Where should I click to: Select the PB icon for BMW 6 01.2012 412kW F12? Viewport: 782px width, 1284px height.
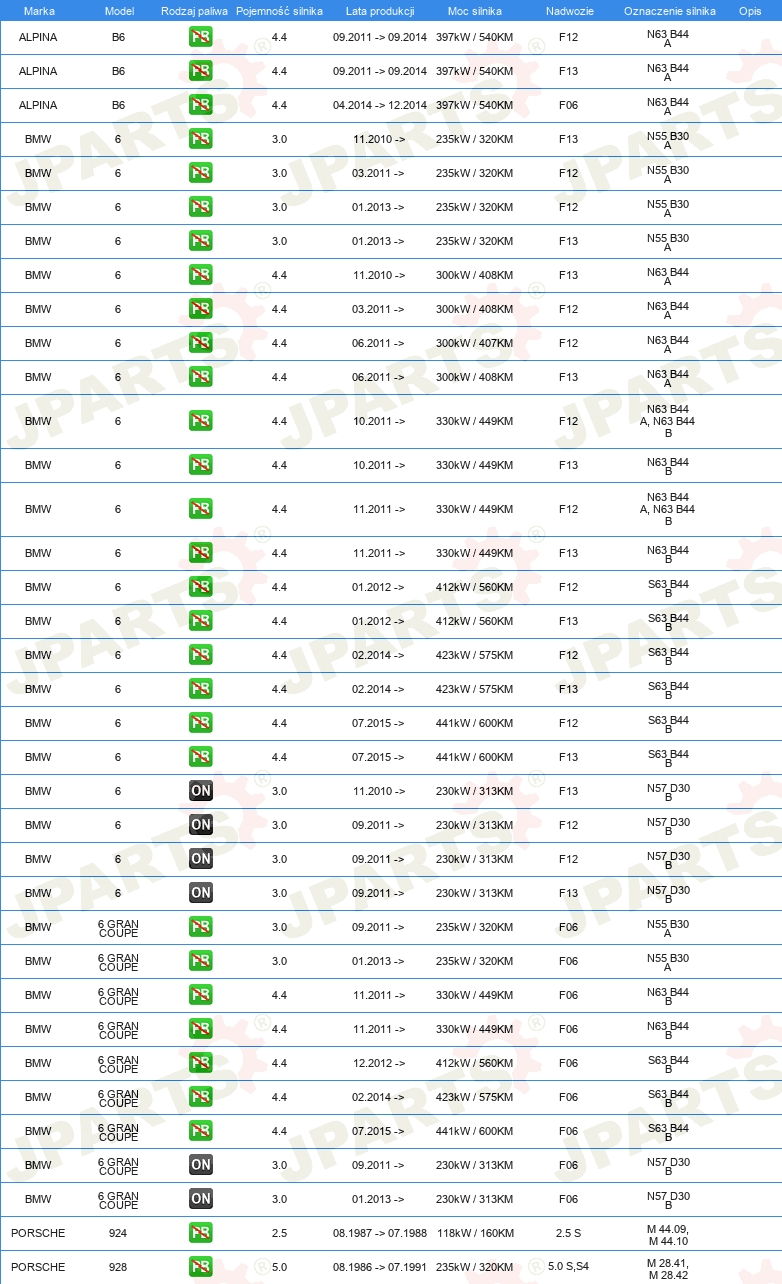[x=201, y=588]
